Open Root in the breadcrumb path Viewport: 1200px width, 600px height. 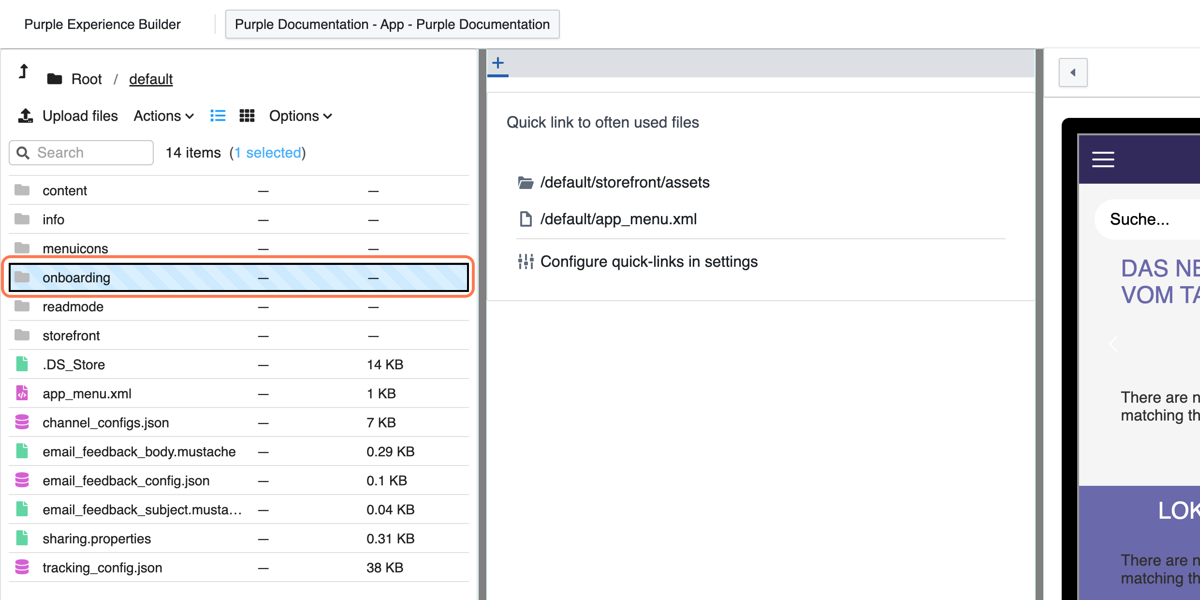click(x=87, y=79)
